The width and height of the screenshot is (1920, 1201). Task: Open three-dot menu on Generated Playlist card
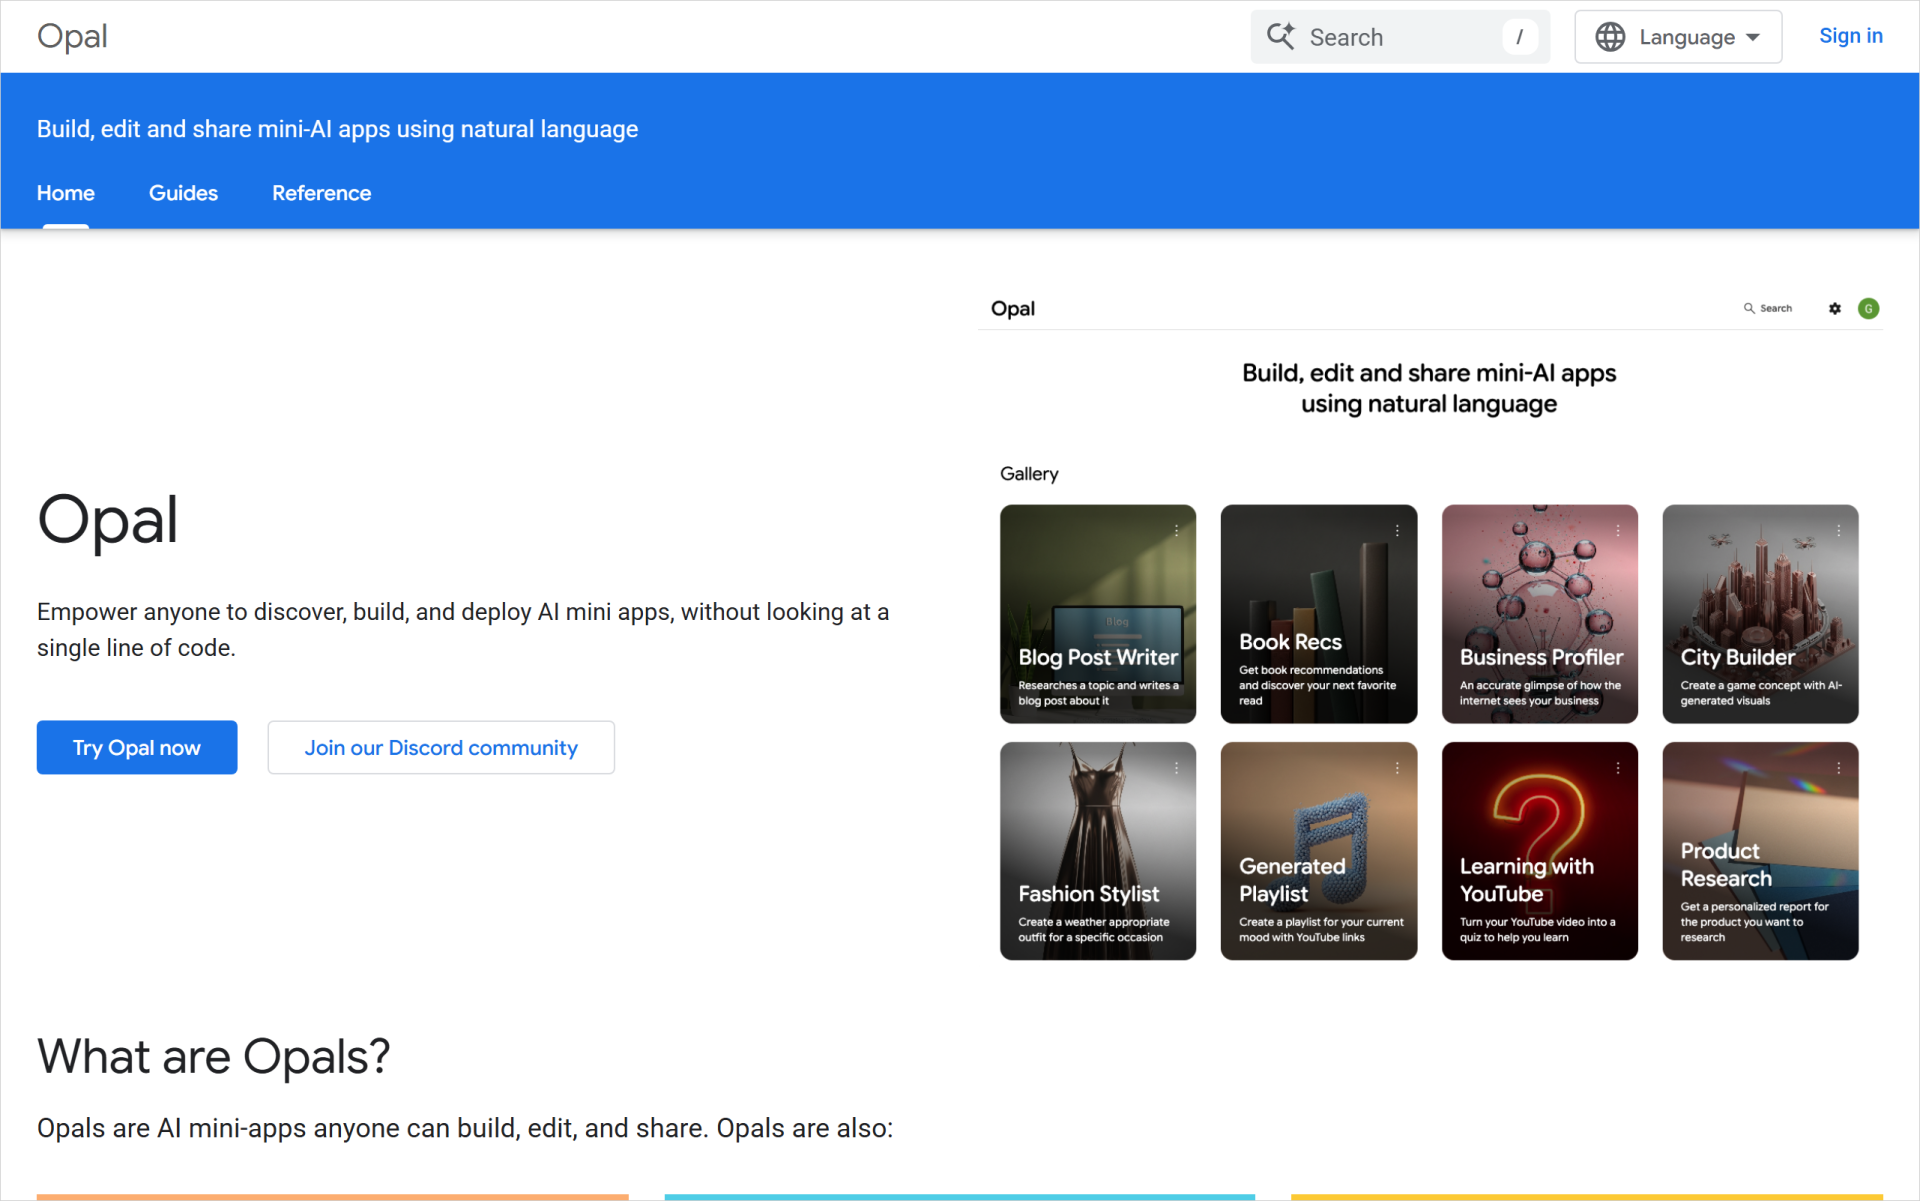click(1397, 768)
